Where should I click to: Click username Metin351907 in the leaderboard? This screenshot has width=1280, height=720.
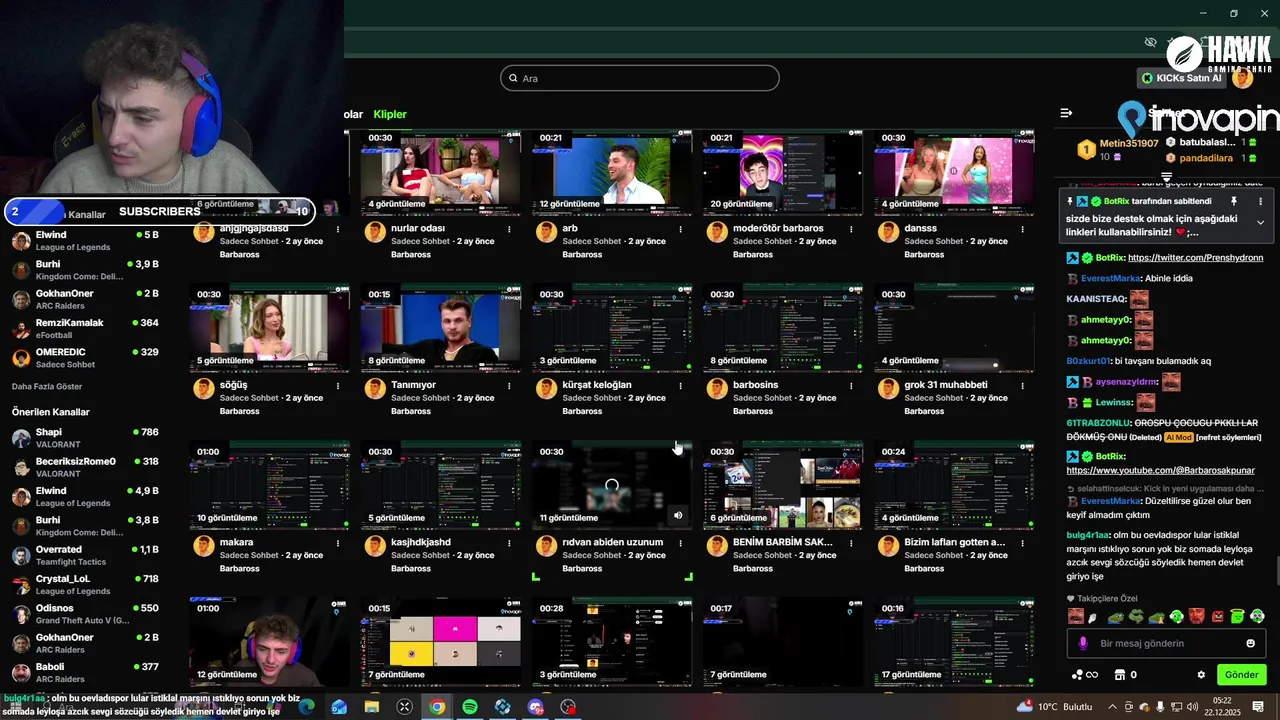click(x=1129, y=144)
